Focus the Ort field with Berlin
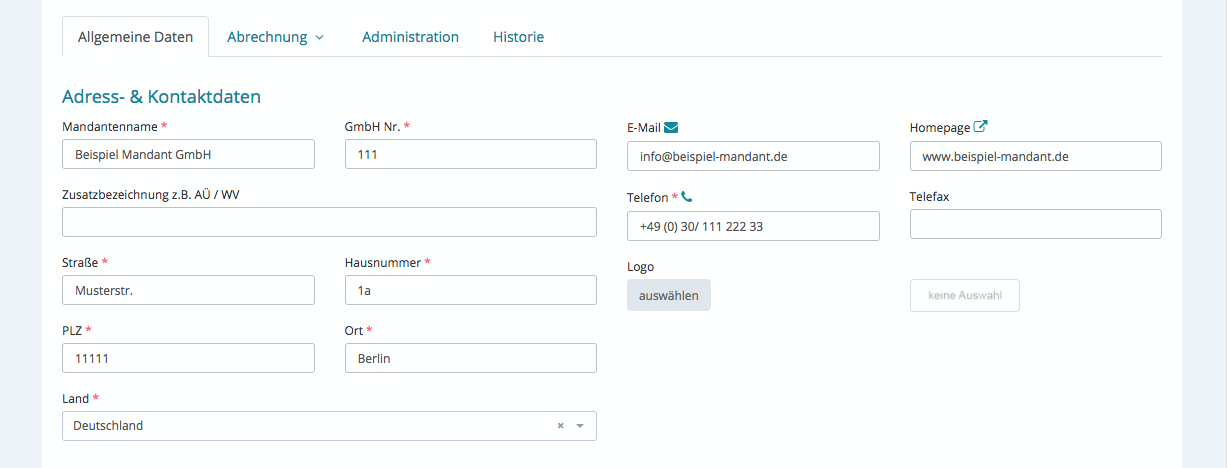The image size is (1227, 468). 470,358
